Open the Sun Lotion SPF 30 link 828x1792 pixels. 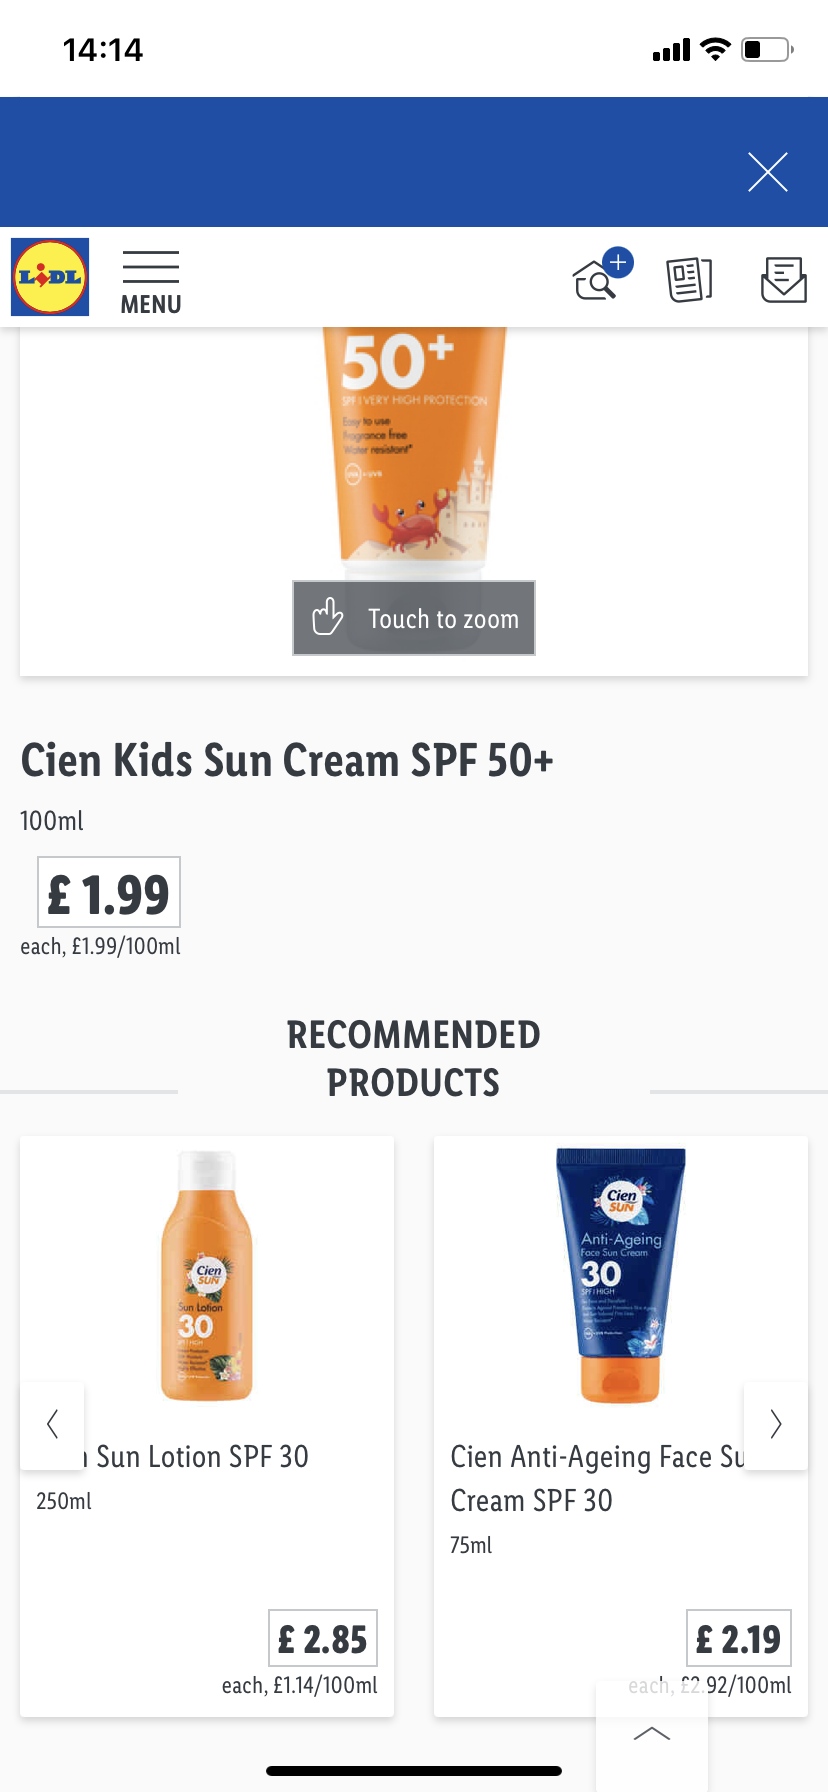click(x=202, y=1457)
